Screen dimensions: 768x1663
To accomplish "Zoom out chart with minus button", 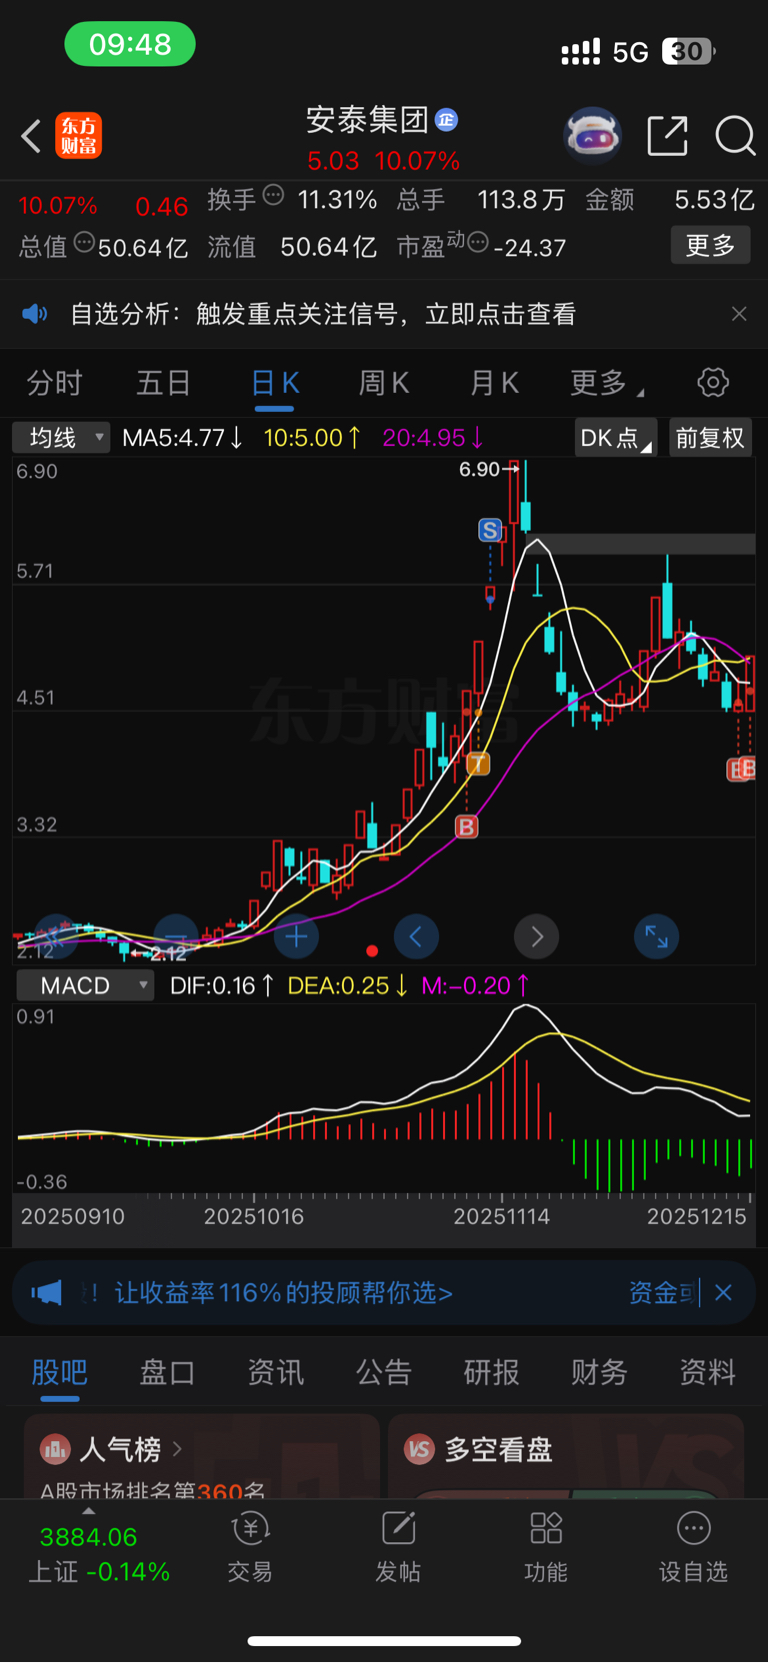I will [176, 937].
